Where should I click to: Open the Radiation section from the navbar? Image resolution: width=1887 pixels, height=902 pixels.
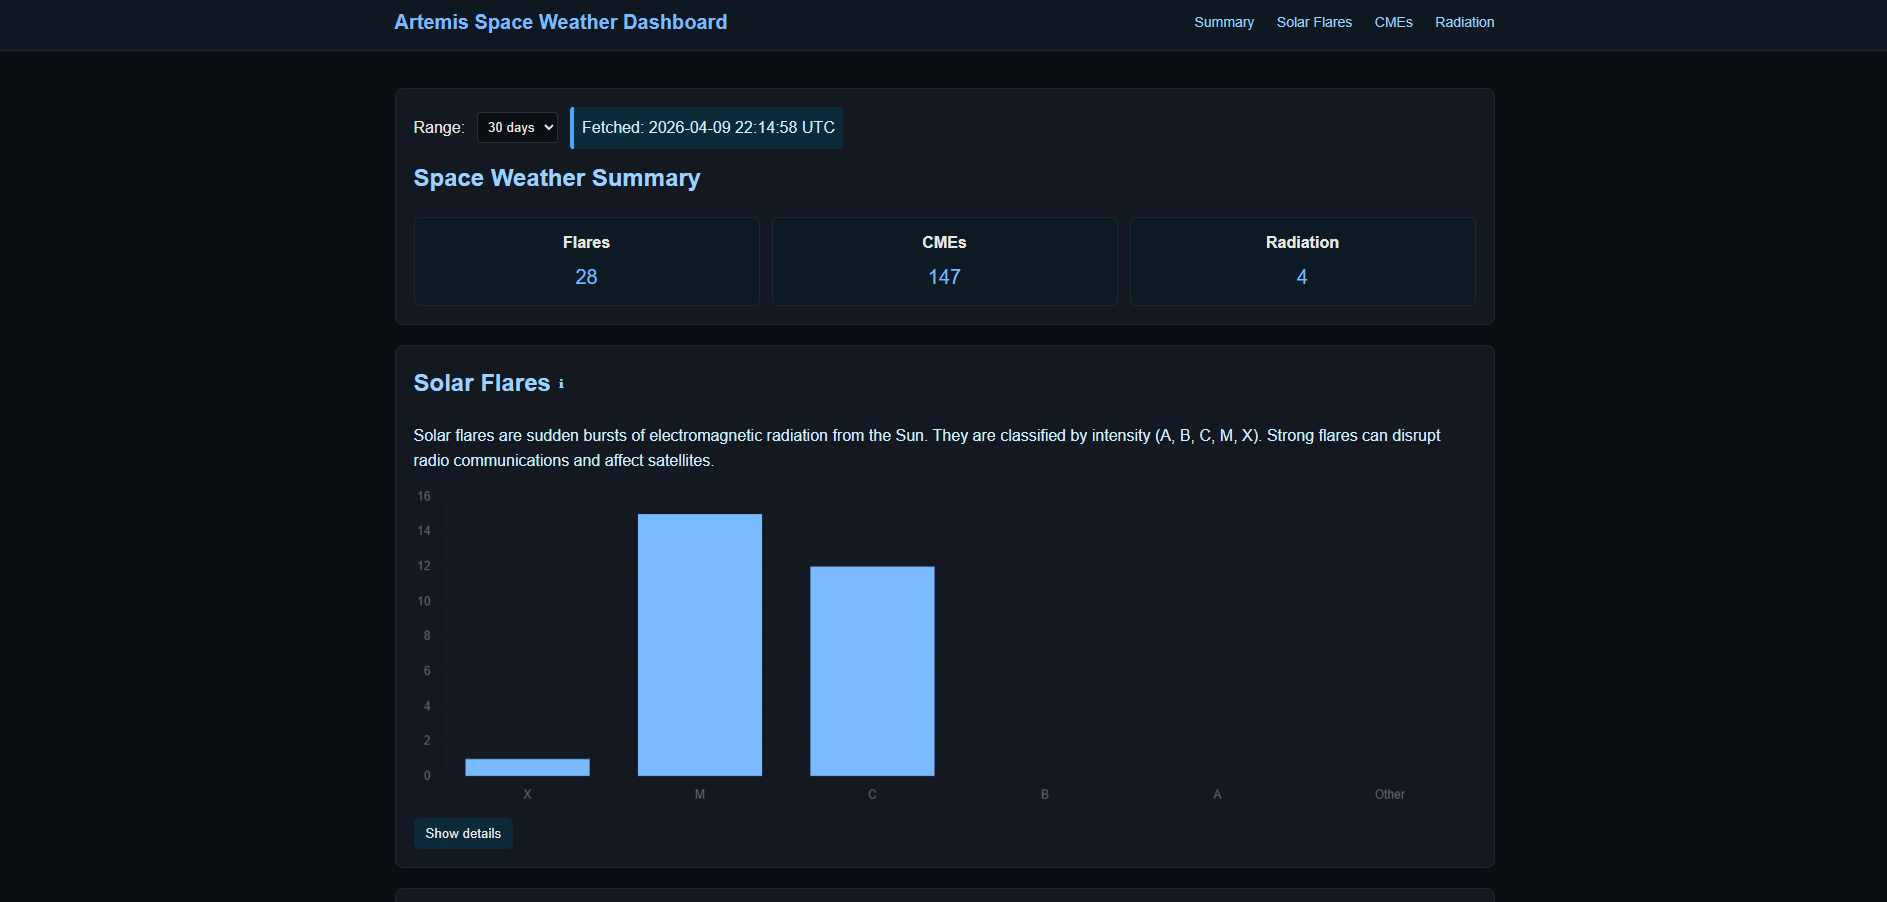[1464, 22]
